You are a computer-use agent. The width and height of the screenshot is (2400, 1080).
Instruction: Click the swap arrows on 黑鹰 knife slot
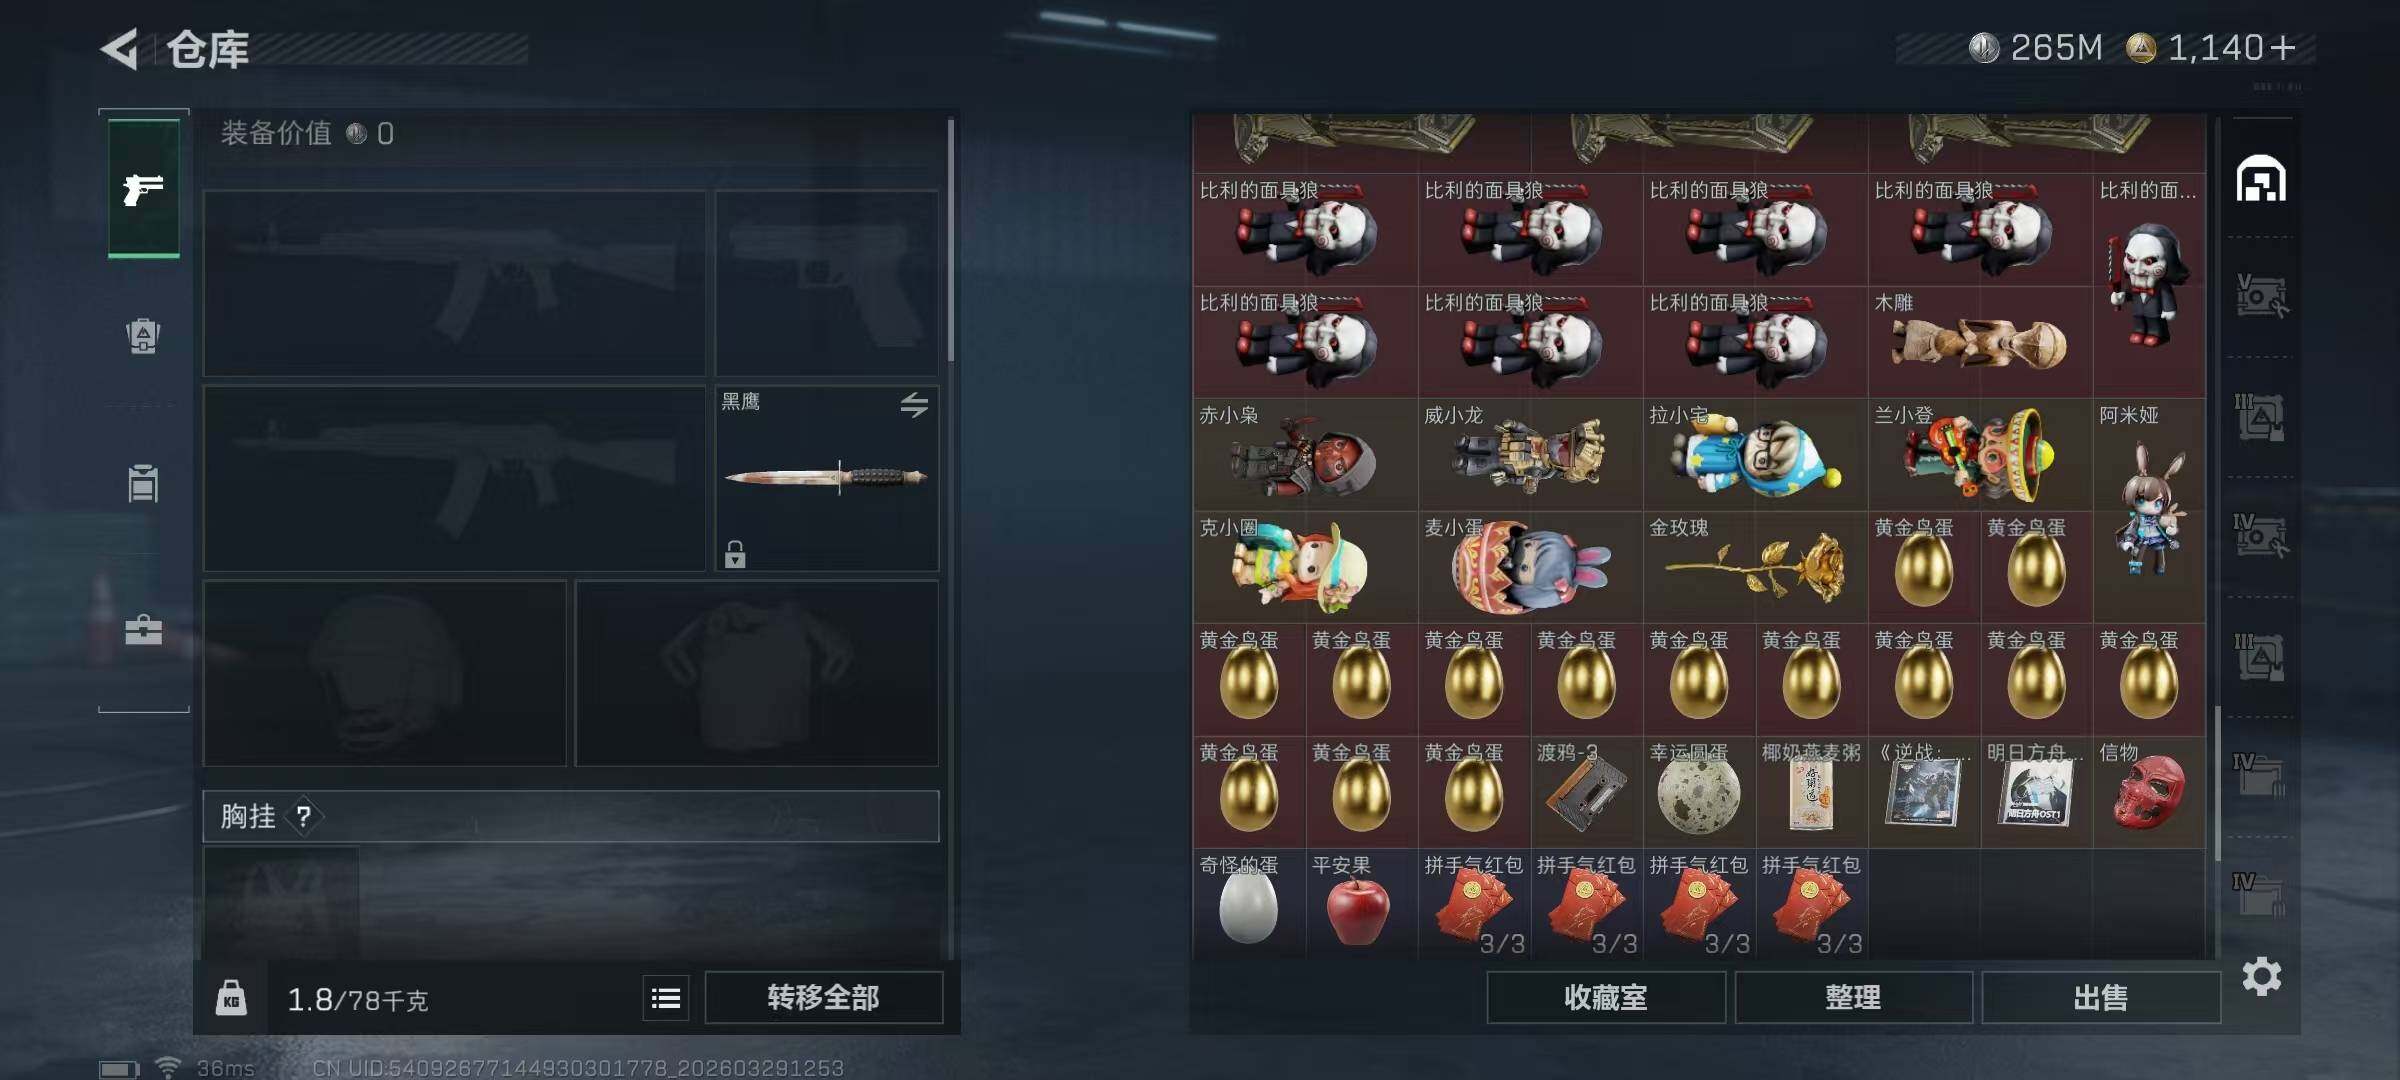point(914,405)
